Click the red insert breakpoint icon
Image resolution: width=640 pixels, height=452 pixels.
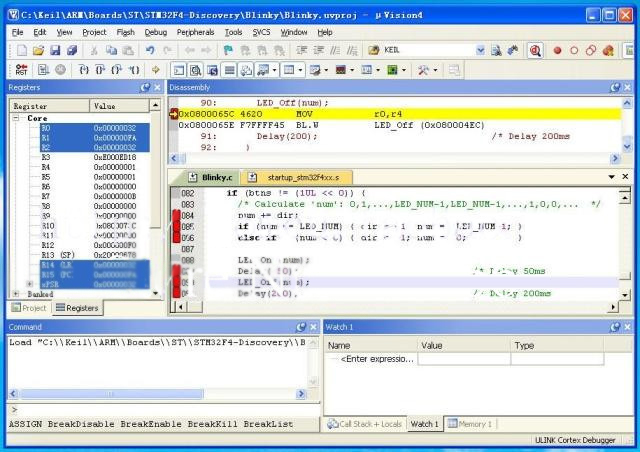558,50
